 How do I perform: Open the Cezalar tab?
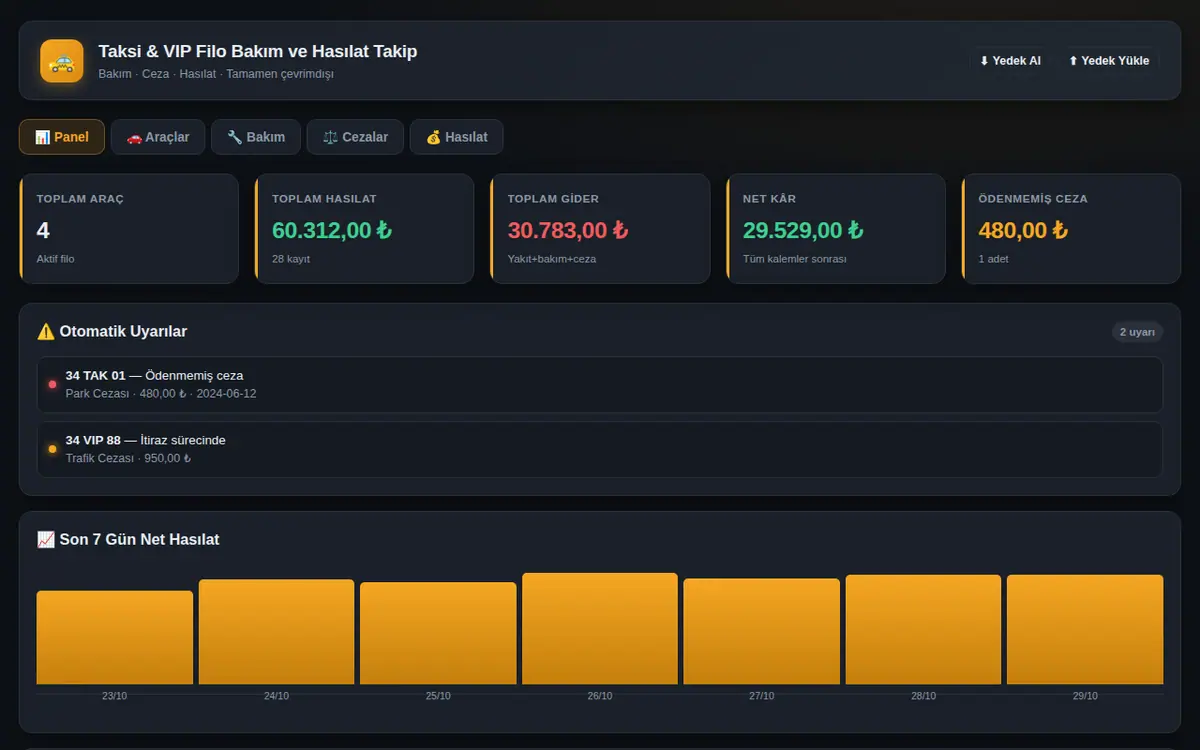pos(355,137)
